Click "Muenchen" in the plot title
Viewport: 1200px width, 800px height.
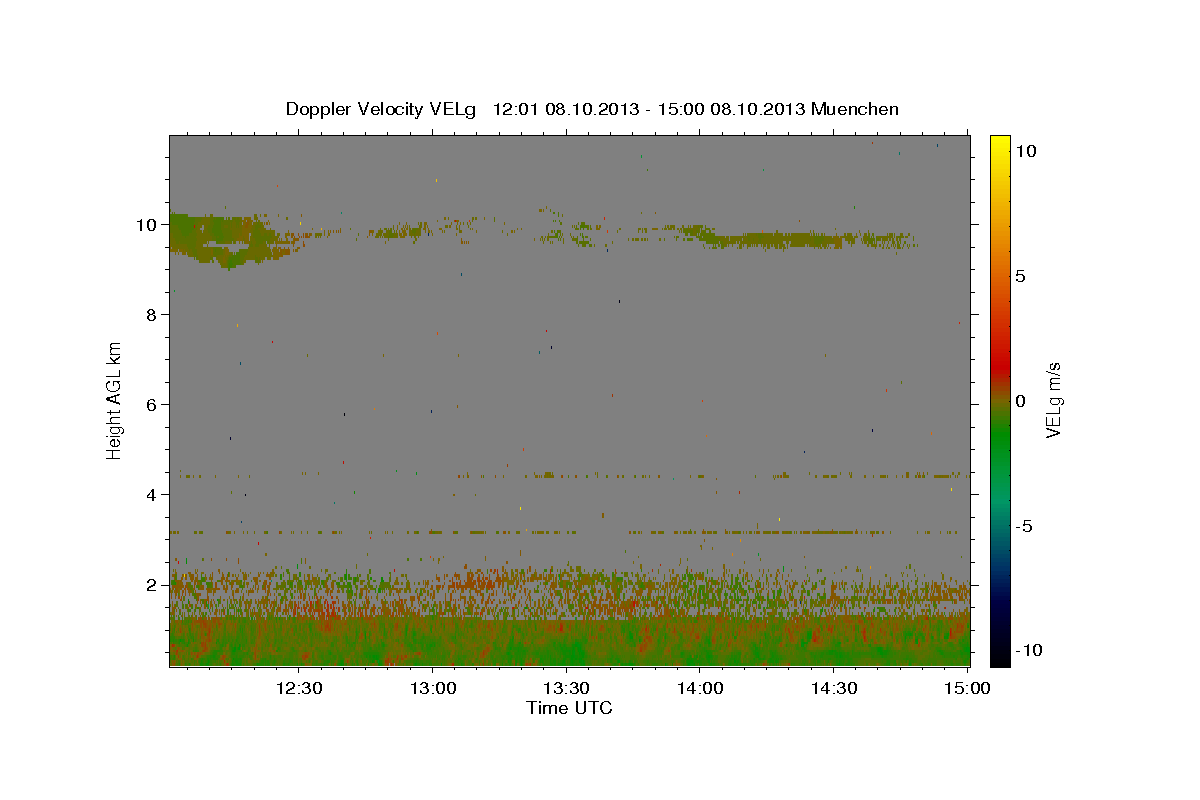pyautogui.click(x=855, y=109)
